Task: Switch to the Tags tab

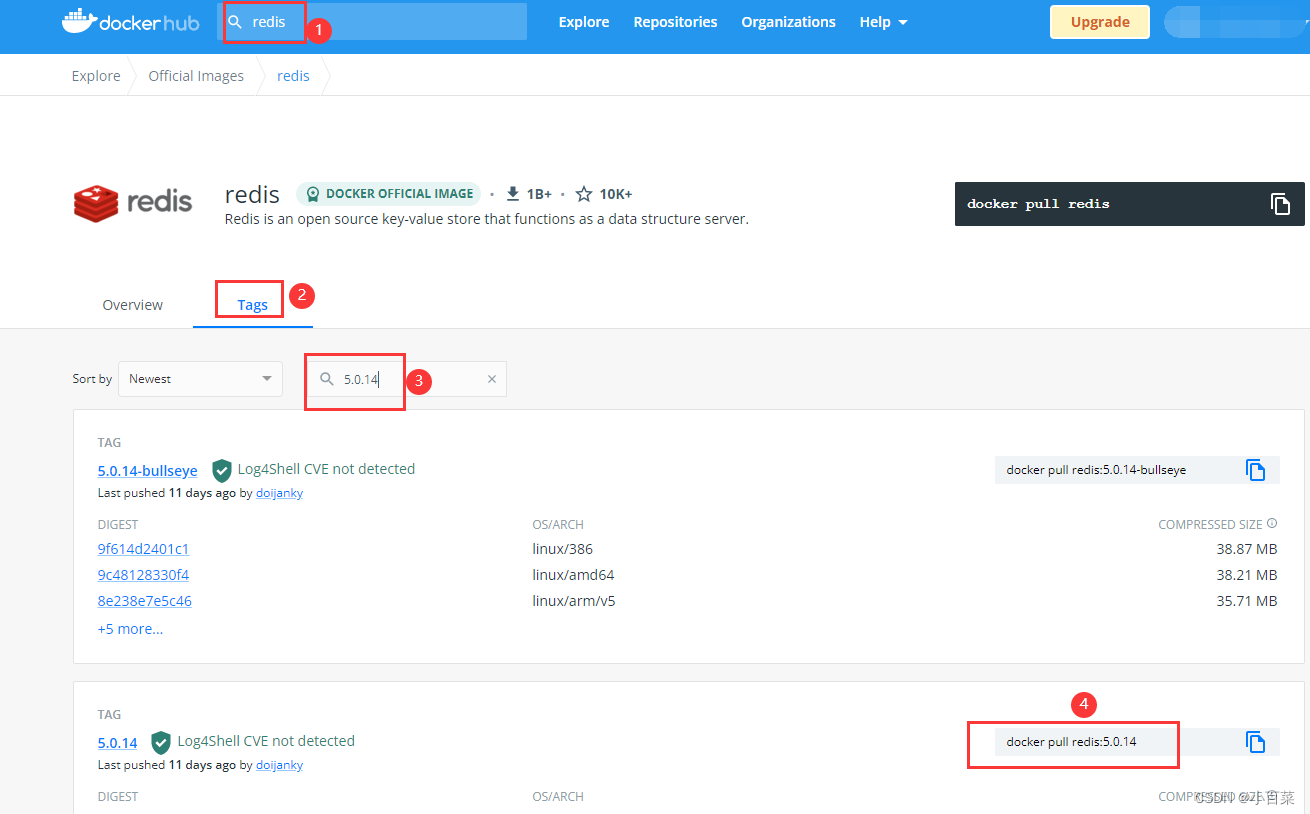Action: click(x=253, y=305)
